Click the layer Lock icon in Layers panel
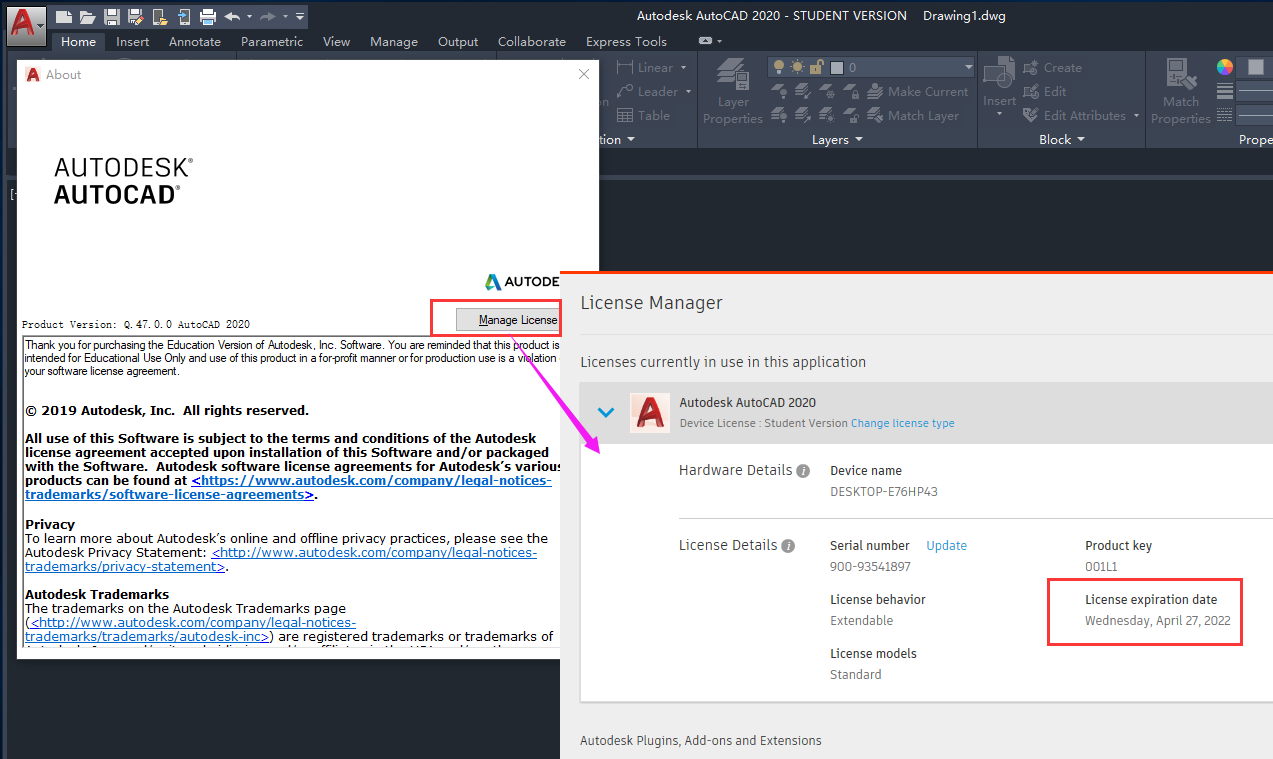Viewport: 1273px width, 759px height. pyautogui.click(x=852, y=92)
